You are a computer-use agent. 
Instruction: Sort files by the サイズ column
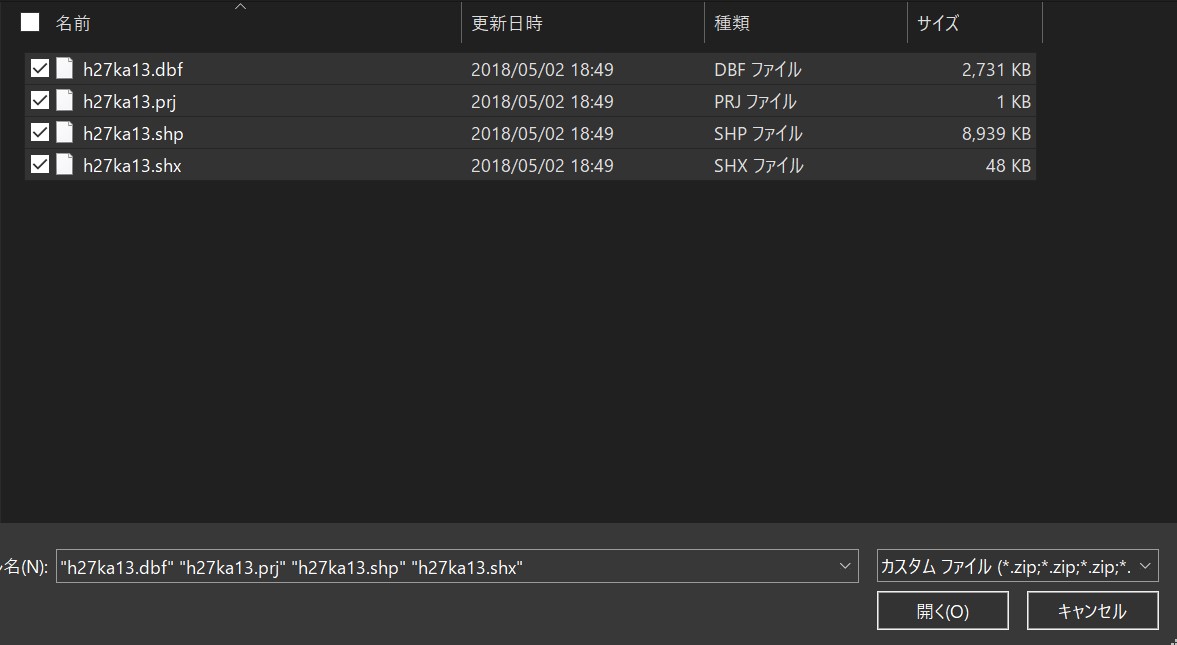point(937,22)
